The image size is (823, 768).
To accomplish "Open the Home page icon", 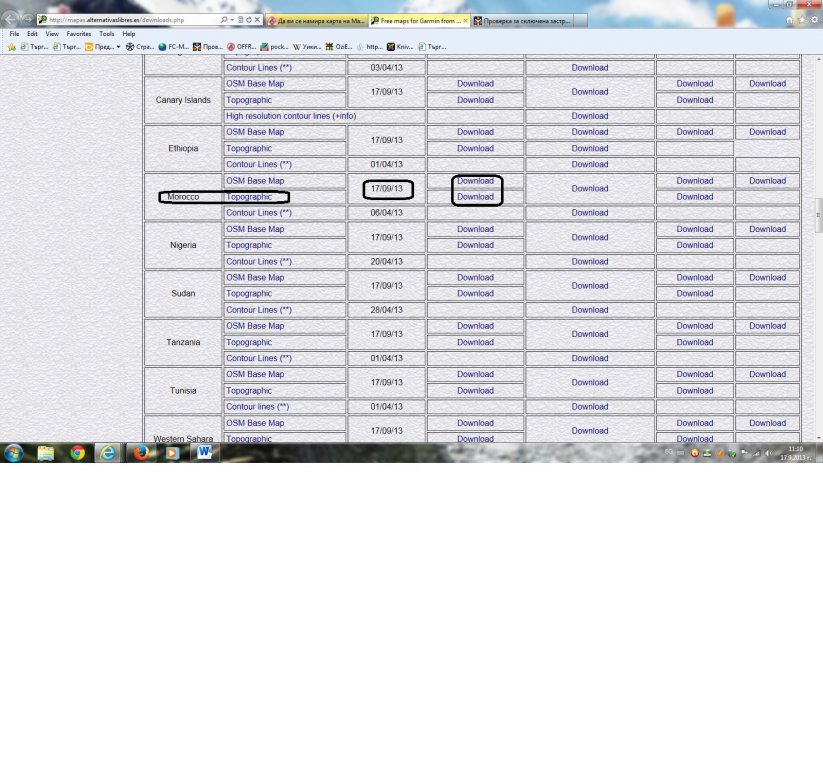I will pos(789,20).
